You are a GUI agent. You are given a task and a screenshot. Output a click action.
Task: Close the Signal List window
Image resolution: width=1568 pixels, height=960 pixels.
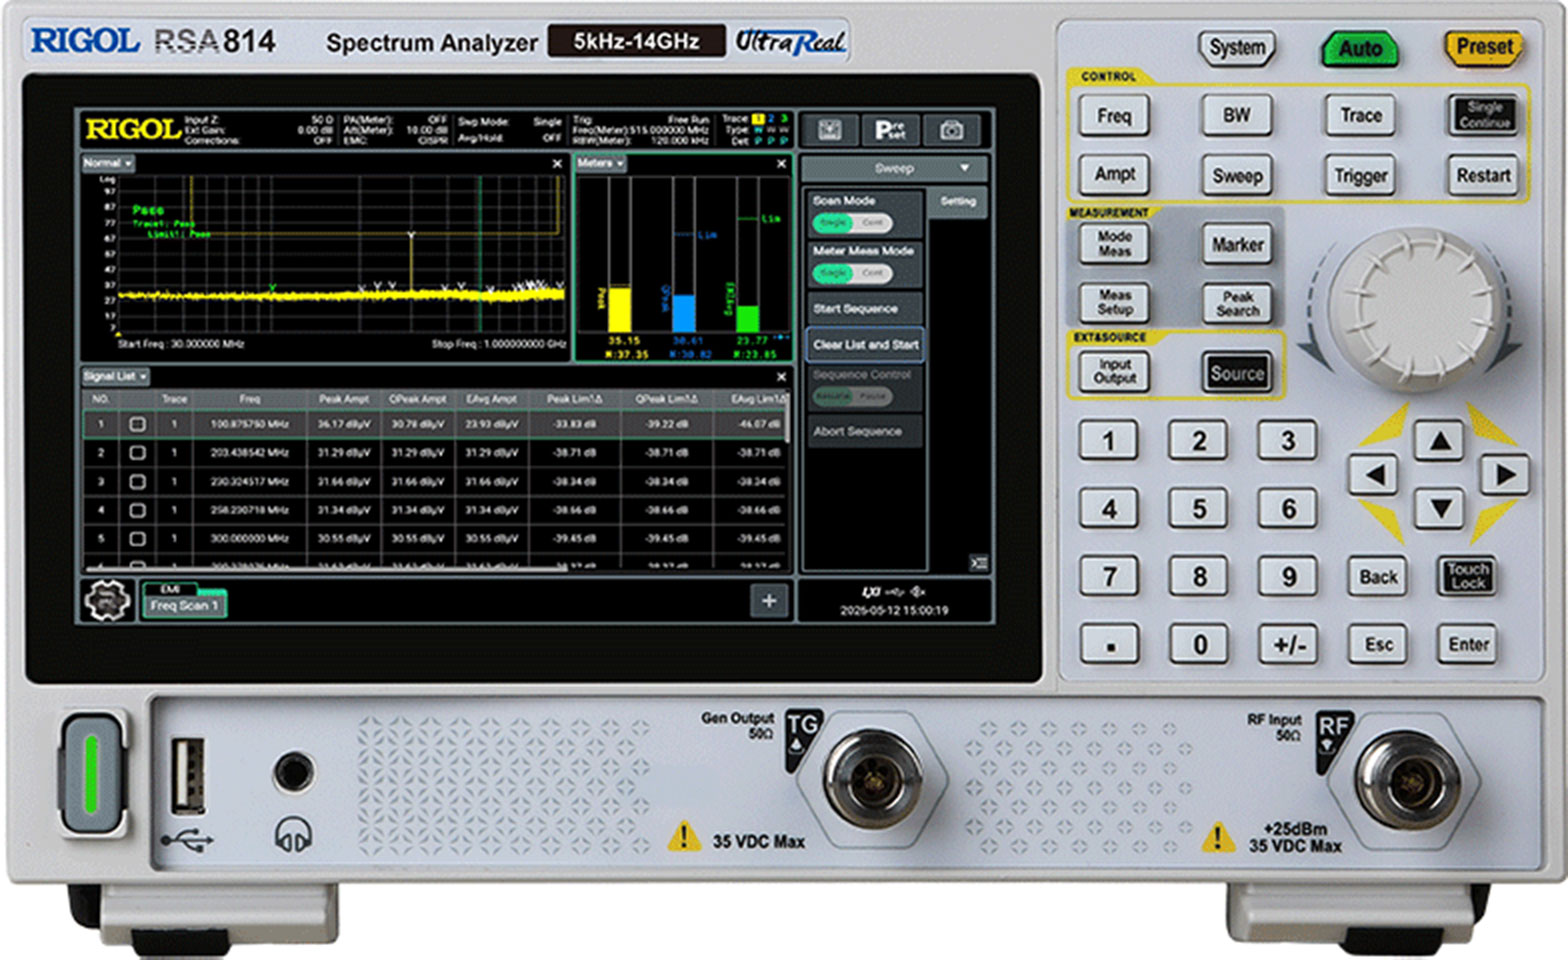pyautogui.click(x=781, y=376)
